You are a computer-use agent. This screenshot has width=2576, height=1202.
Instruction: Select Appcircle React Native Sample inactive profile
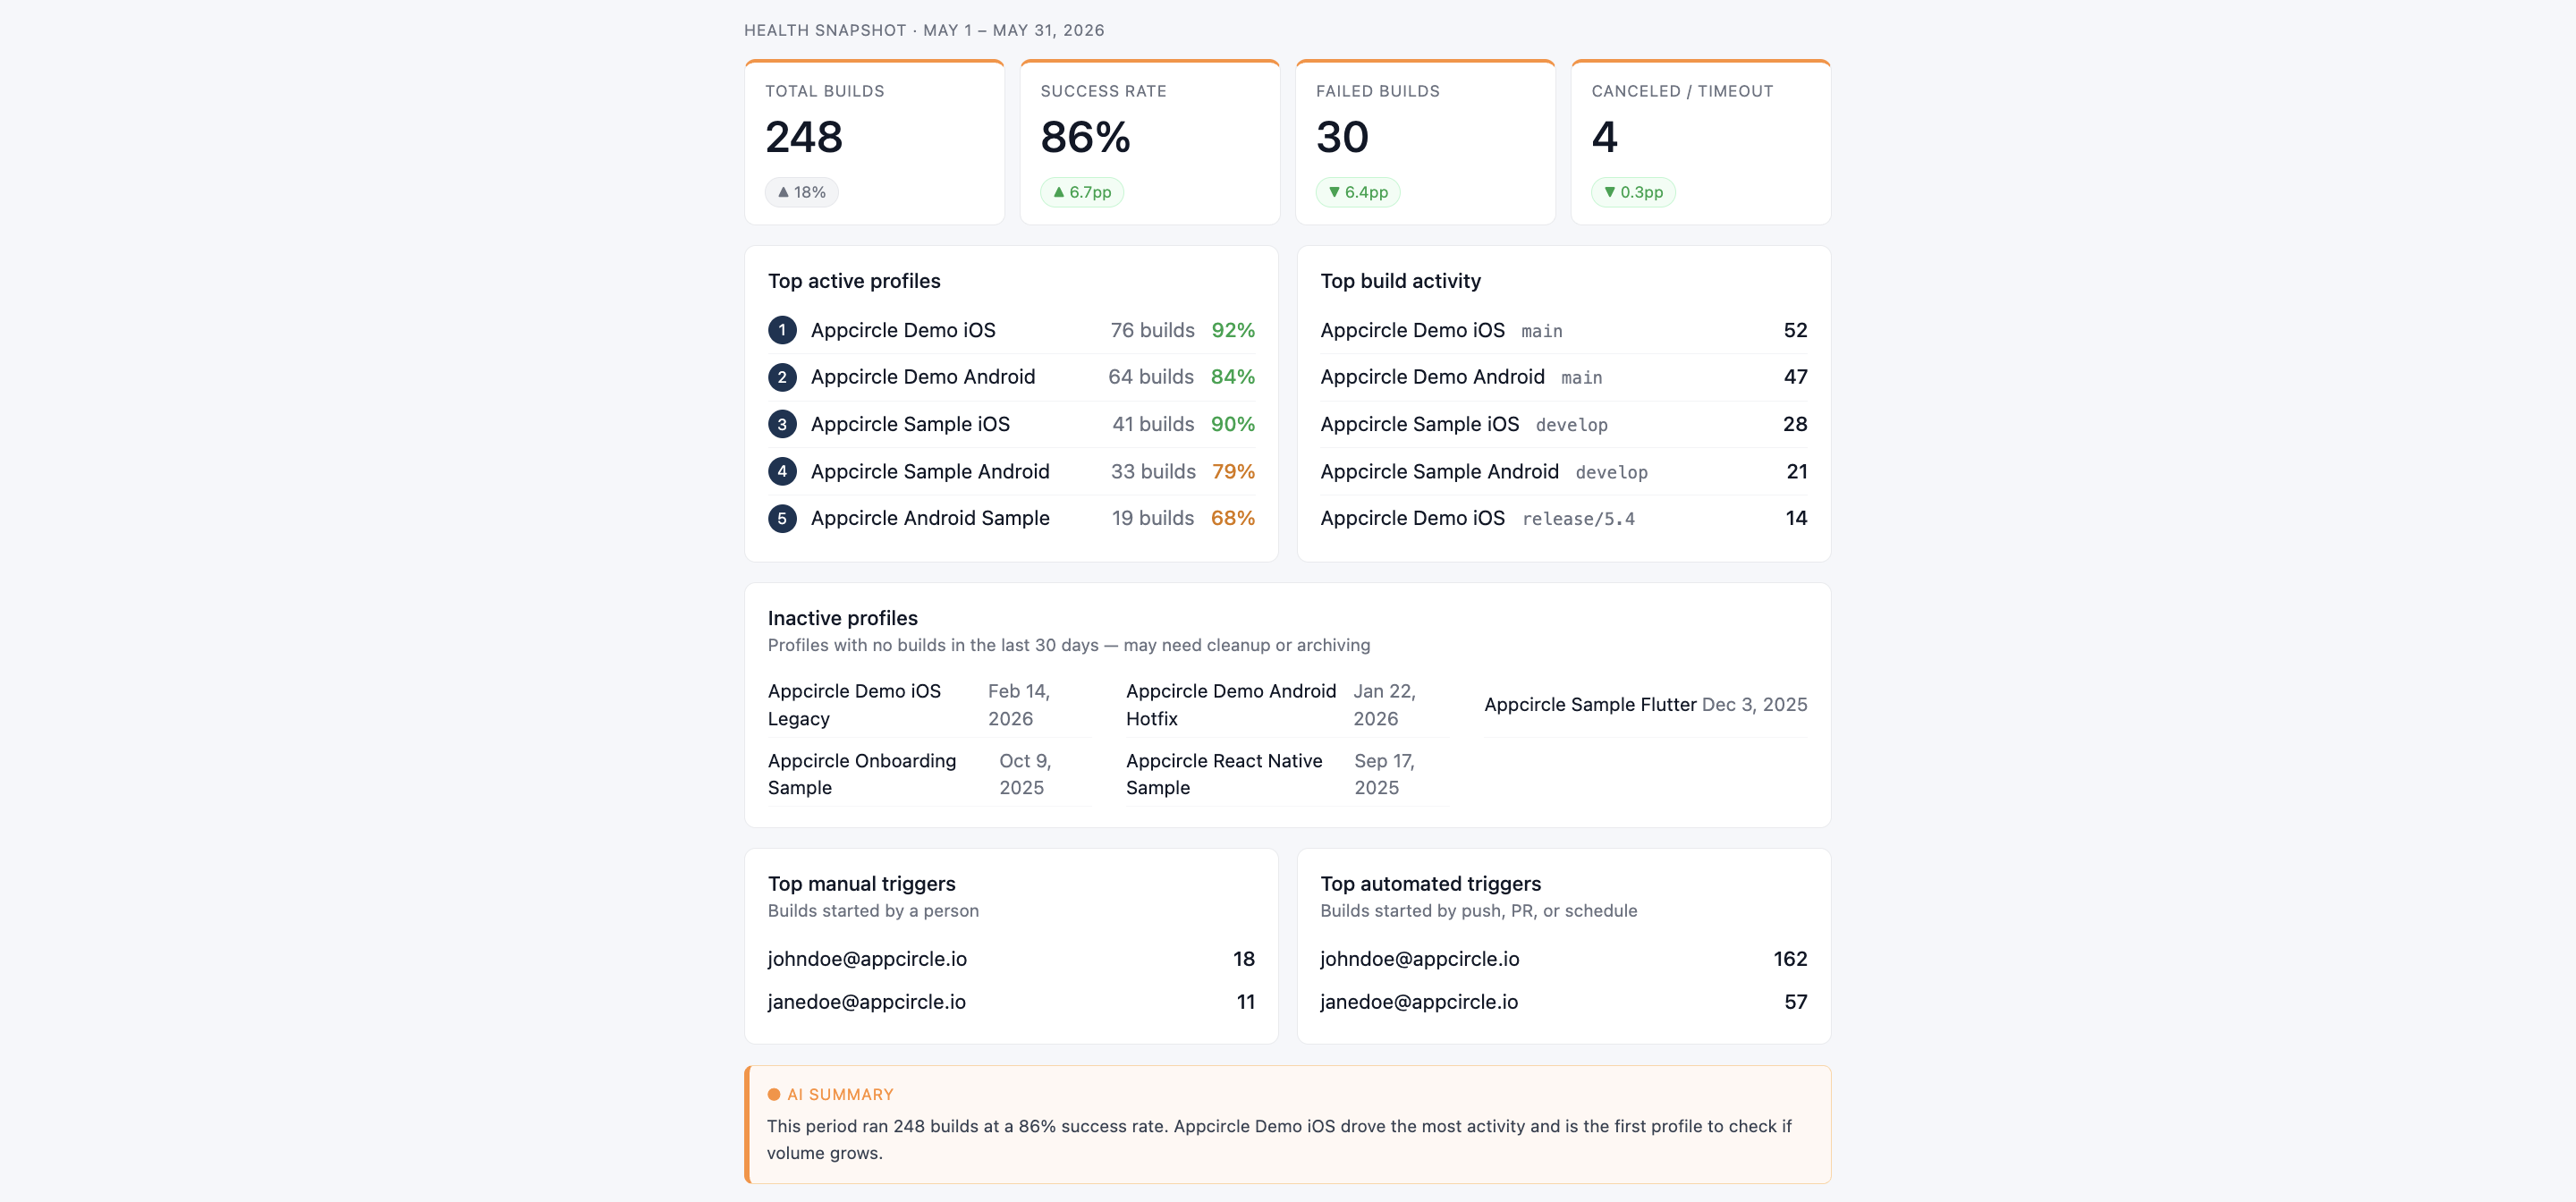click(1287, 774)
